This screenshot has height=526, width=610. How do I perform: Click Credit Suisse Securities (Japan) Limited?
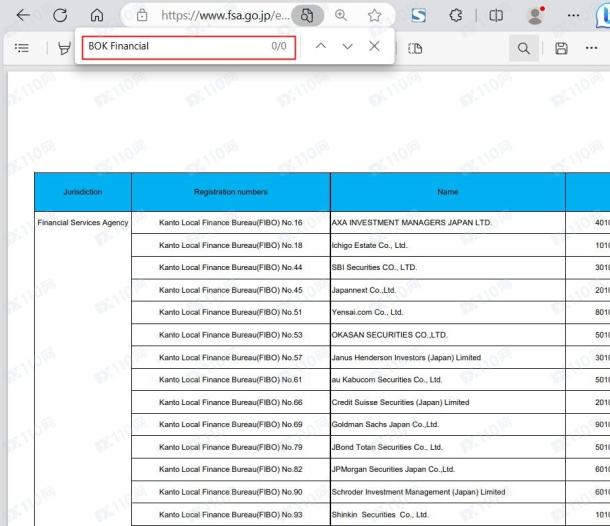[x=400, y=402]
